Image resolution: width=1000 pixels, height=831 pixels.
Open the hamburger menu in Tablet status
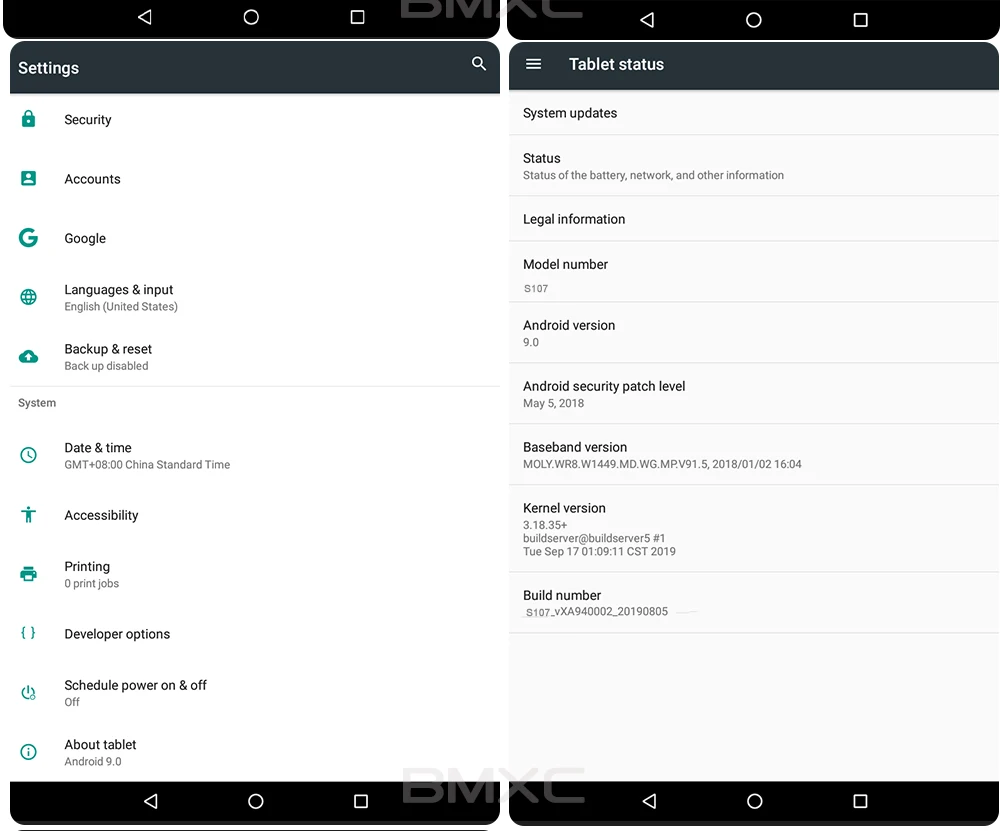pos(533,64)
